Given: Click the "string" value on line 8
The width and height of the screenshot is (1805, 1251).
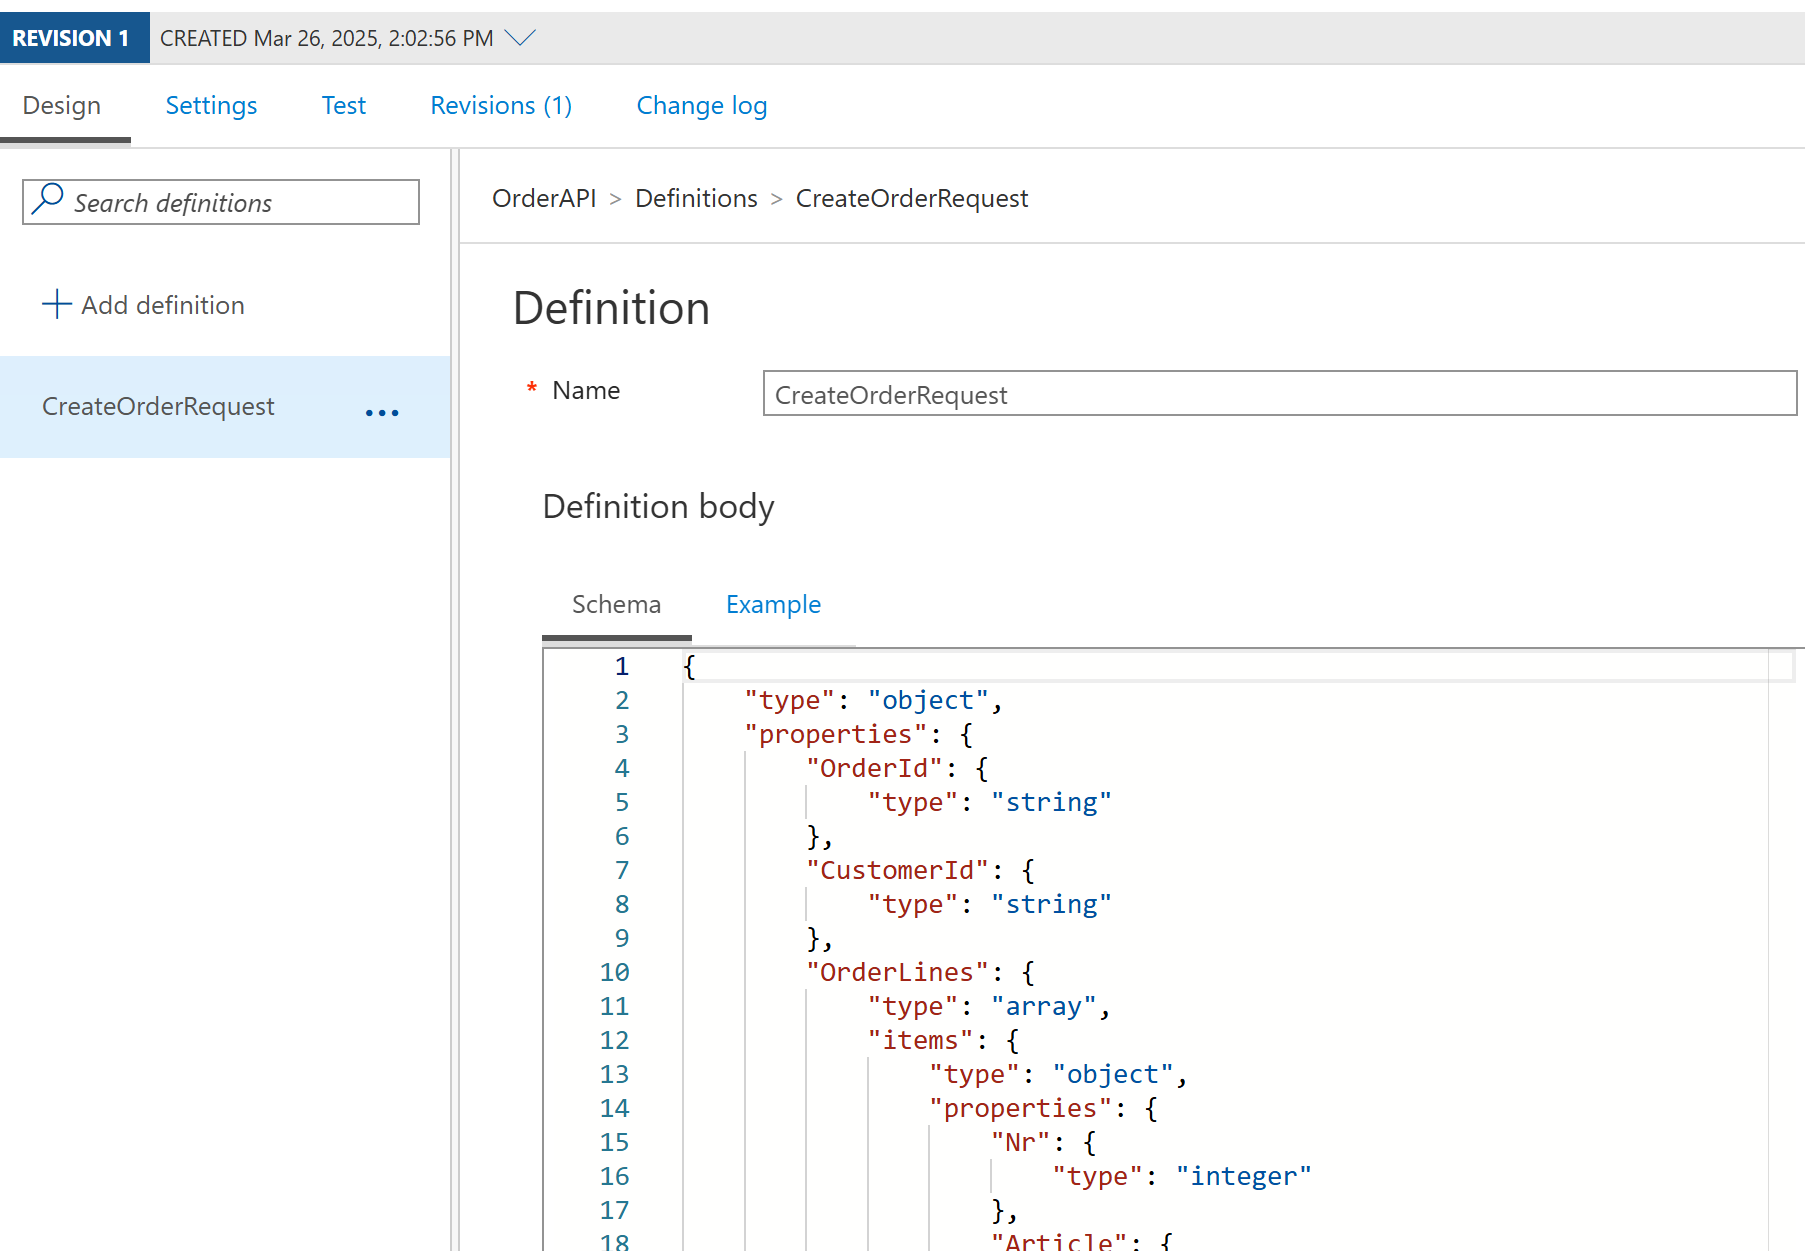Looking at the screenshot, I should pos(1051,904).
